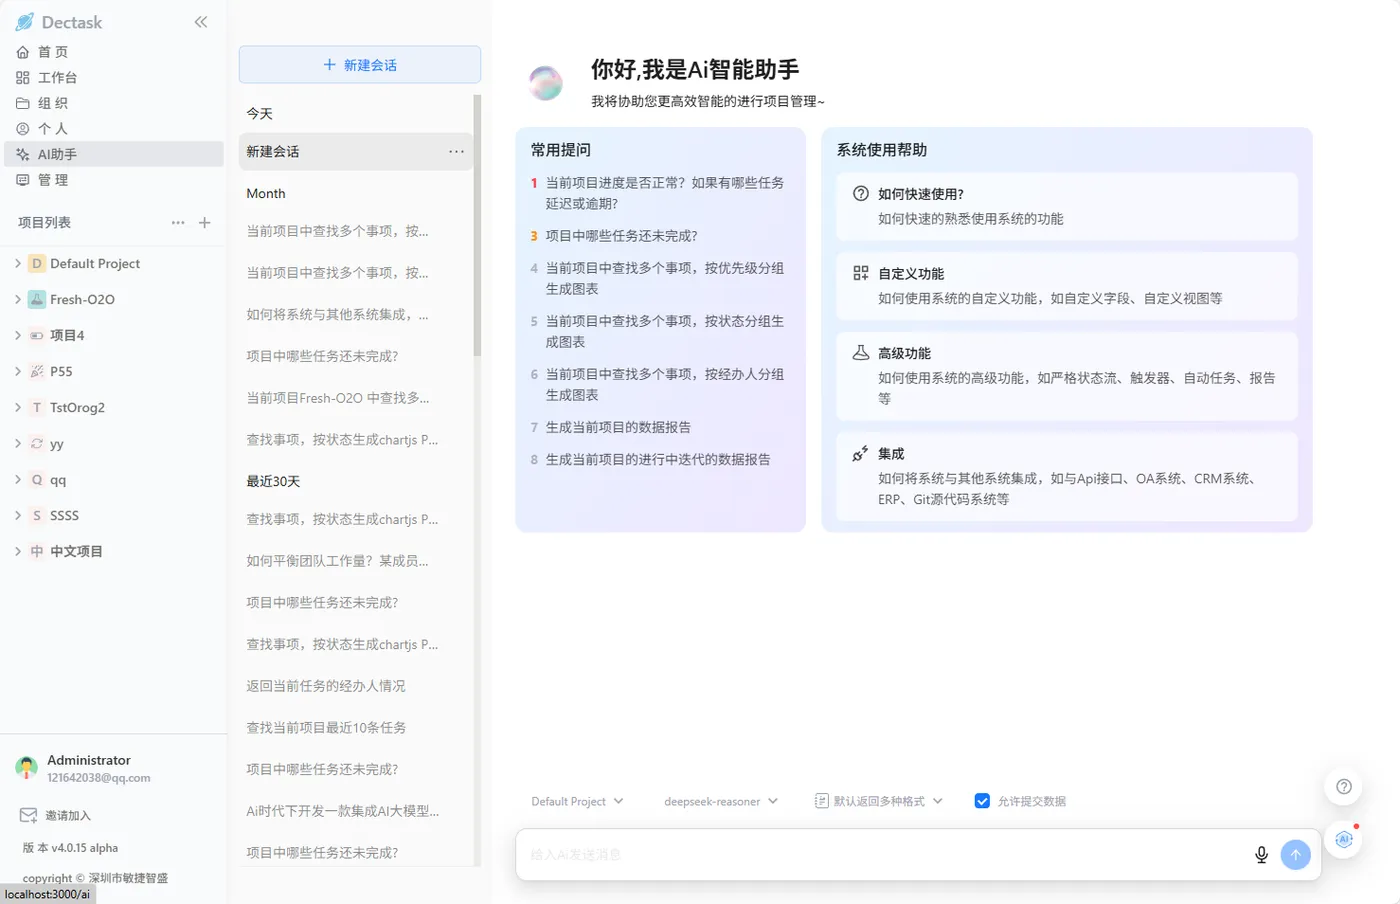This screenshot has width=1400, height=904.
Task: Open the 如何快速使用 help card
Action: pyautogui.click(x=1067, y=206)
